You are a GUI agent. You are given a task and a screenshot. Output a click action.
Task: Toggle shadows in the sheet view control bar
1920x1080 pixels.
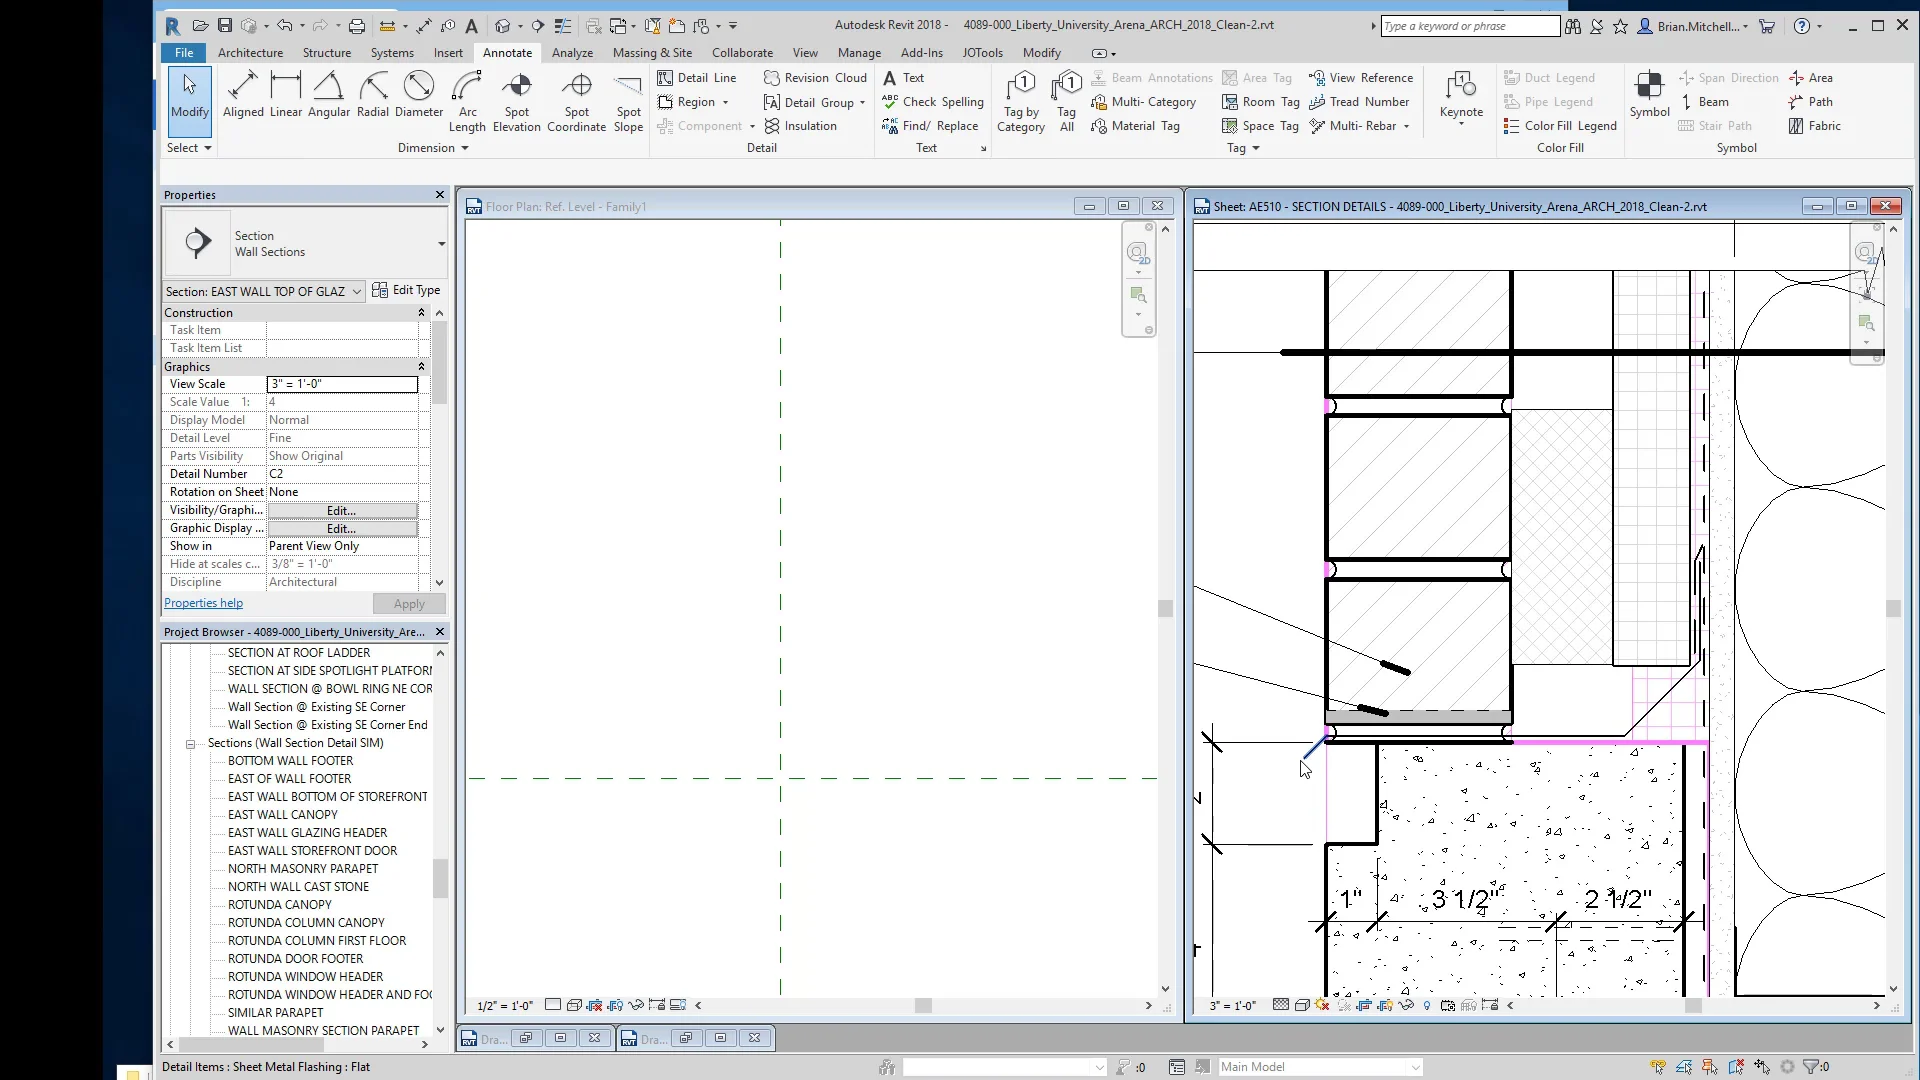click(x=1320, y=1005)
